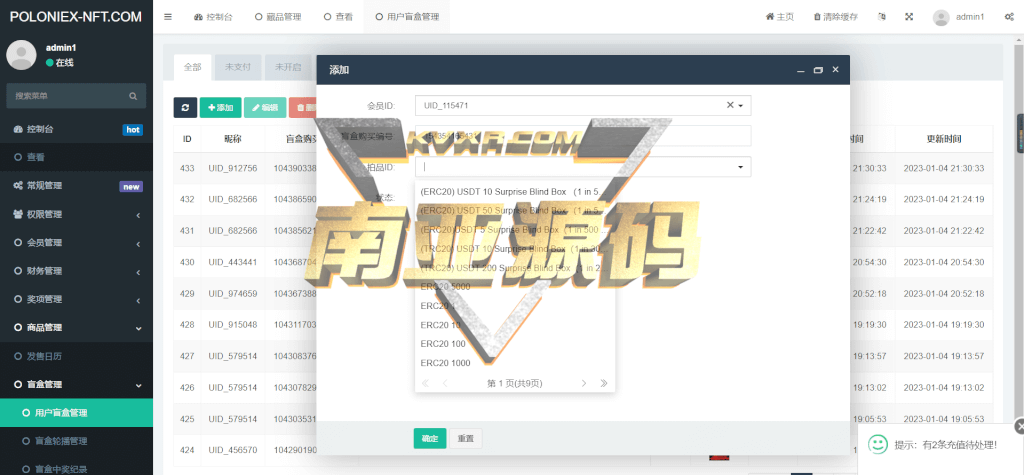Close the 添加 dialog
1024x475 pixels.
point(835,69)
